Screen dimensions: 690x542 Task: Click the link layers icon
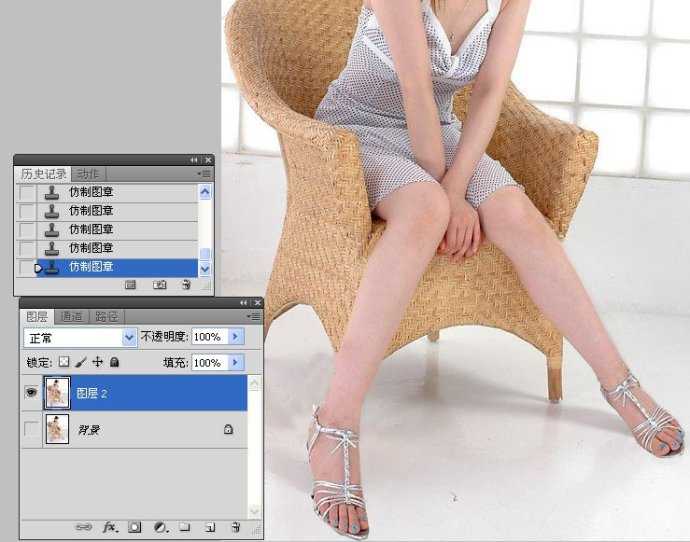point(84,527)
